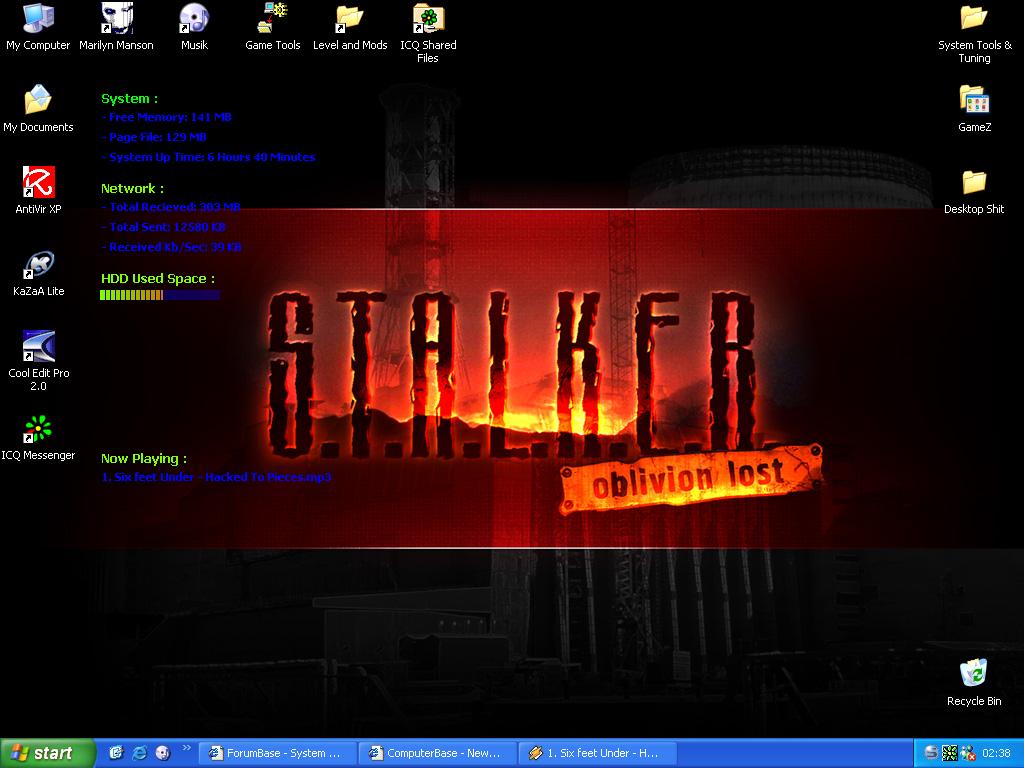1024x768 pixels.
Task: Click the Now Playing : heading
Action: [144, 458]
